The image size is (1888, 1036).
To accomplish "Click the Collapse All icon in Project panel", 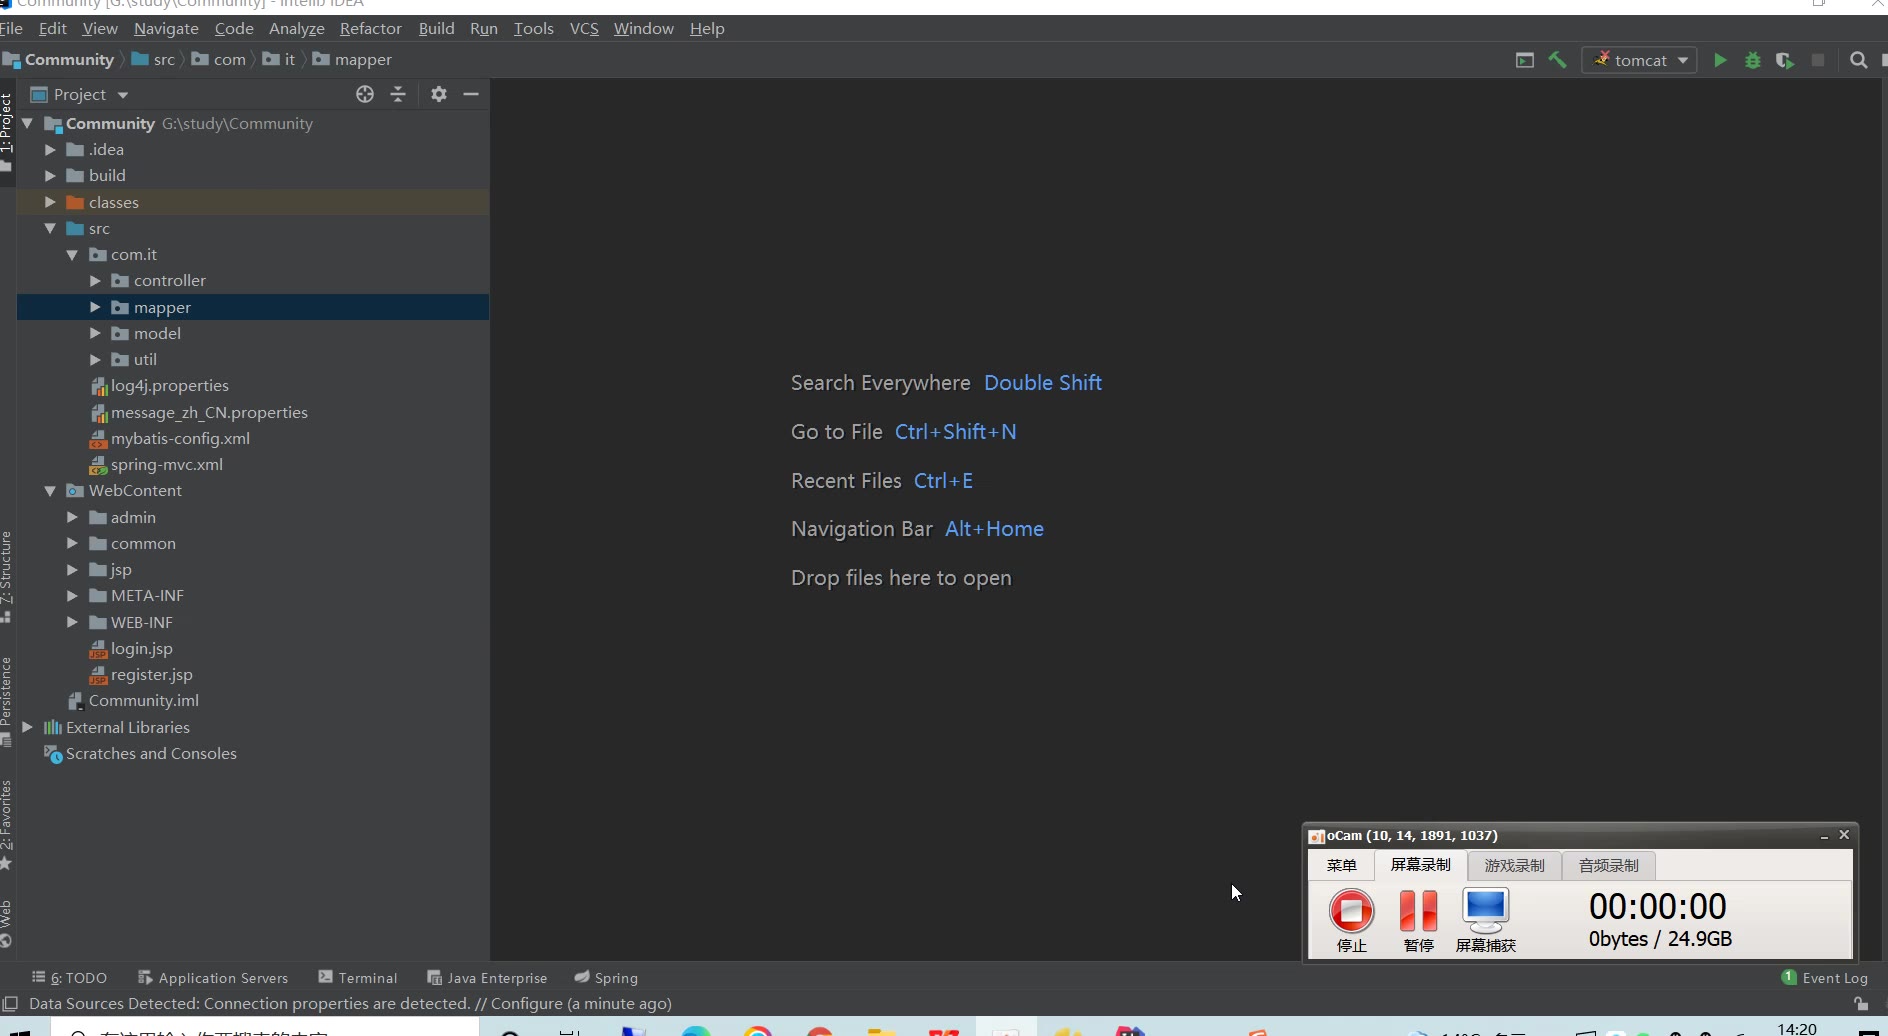I will (x=398, y=94).
